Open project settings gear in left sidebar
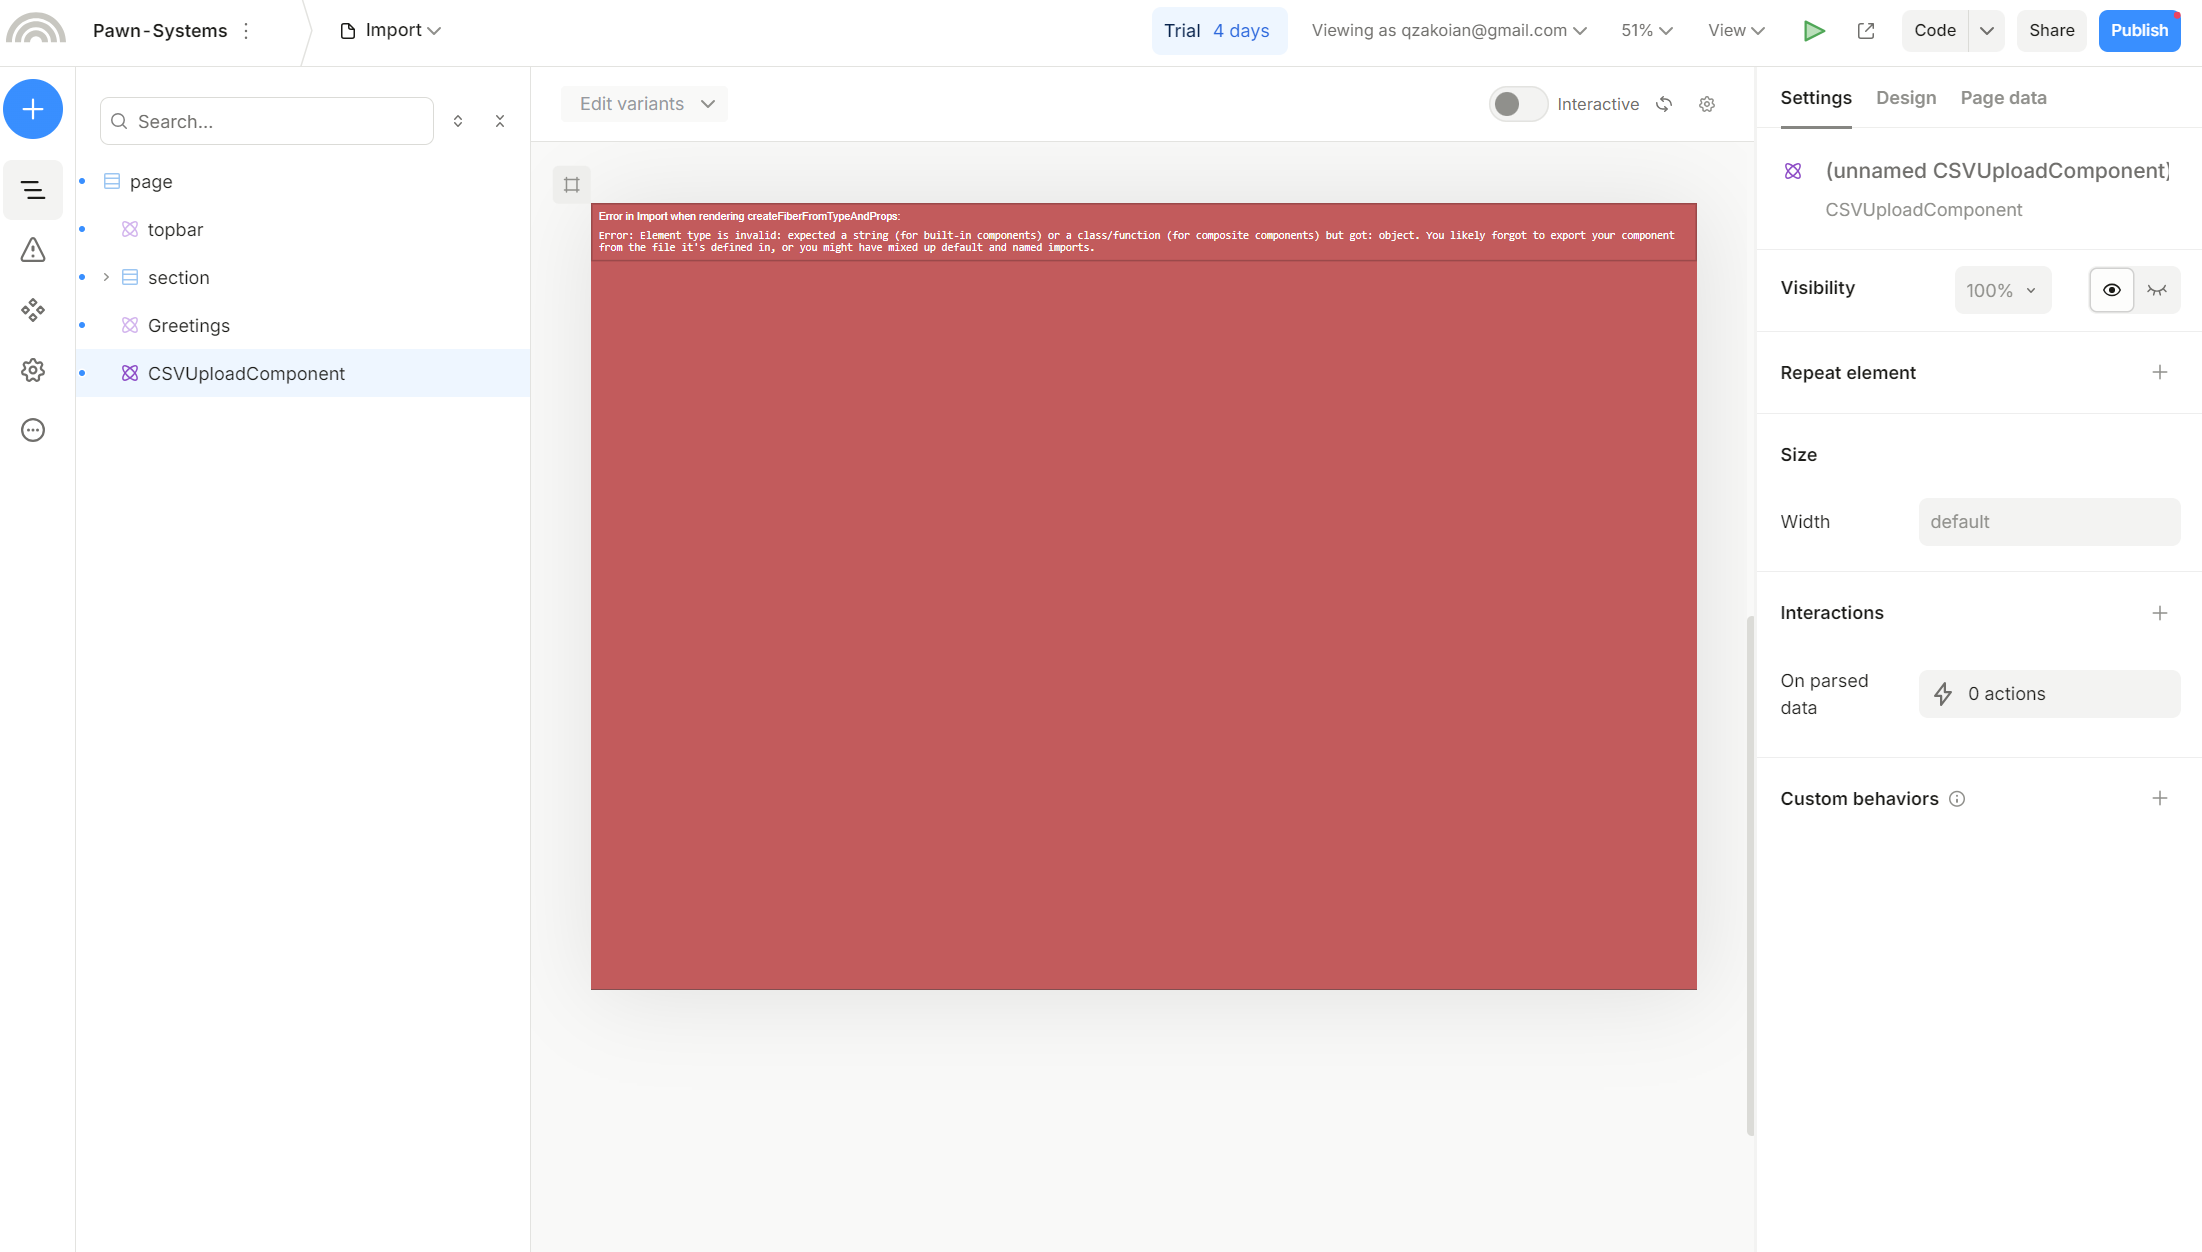Image resolution: width=2202 pixels, height=1252 pixels. click(33, 370)
